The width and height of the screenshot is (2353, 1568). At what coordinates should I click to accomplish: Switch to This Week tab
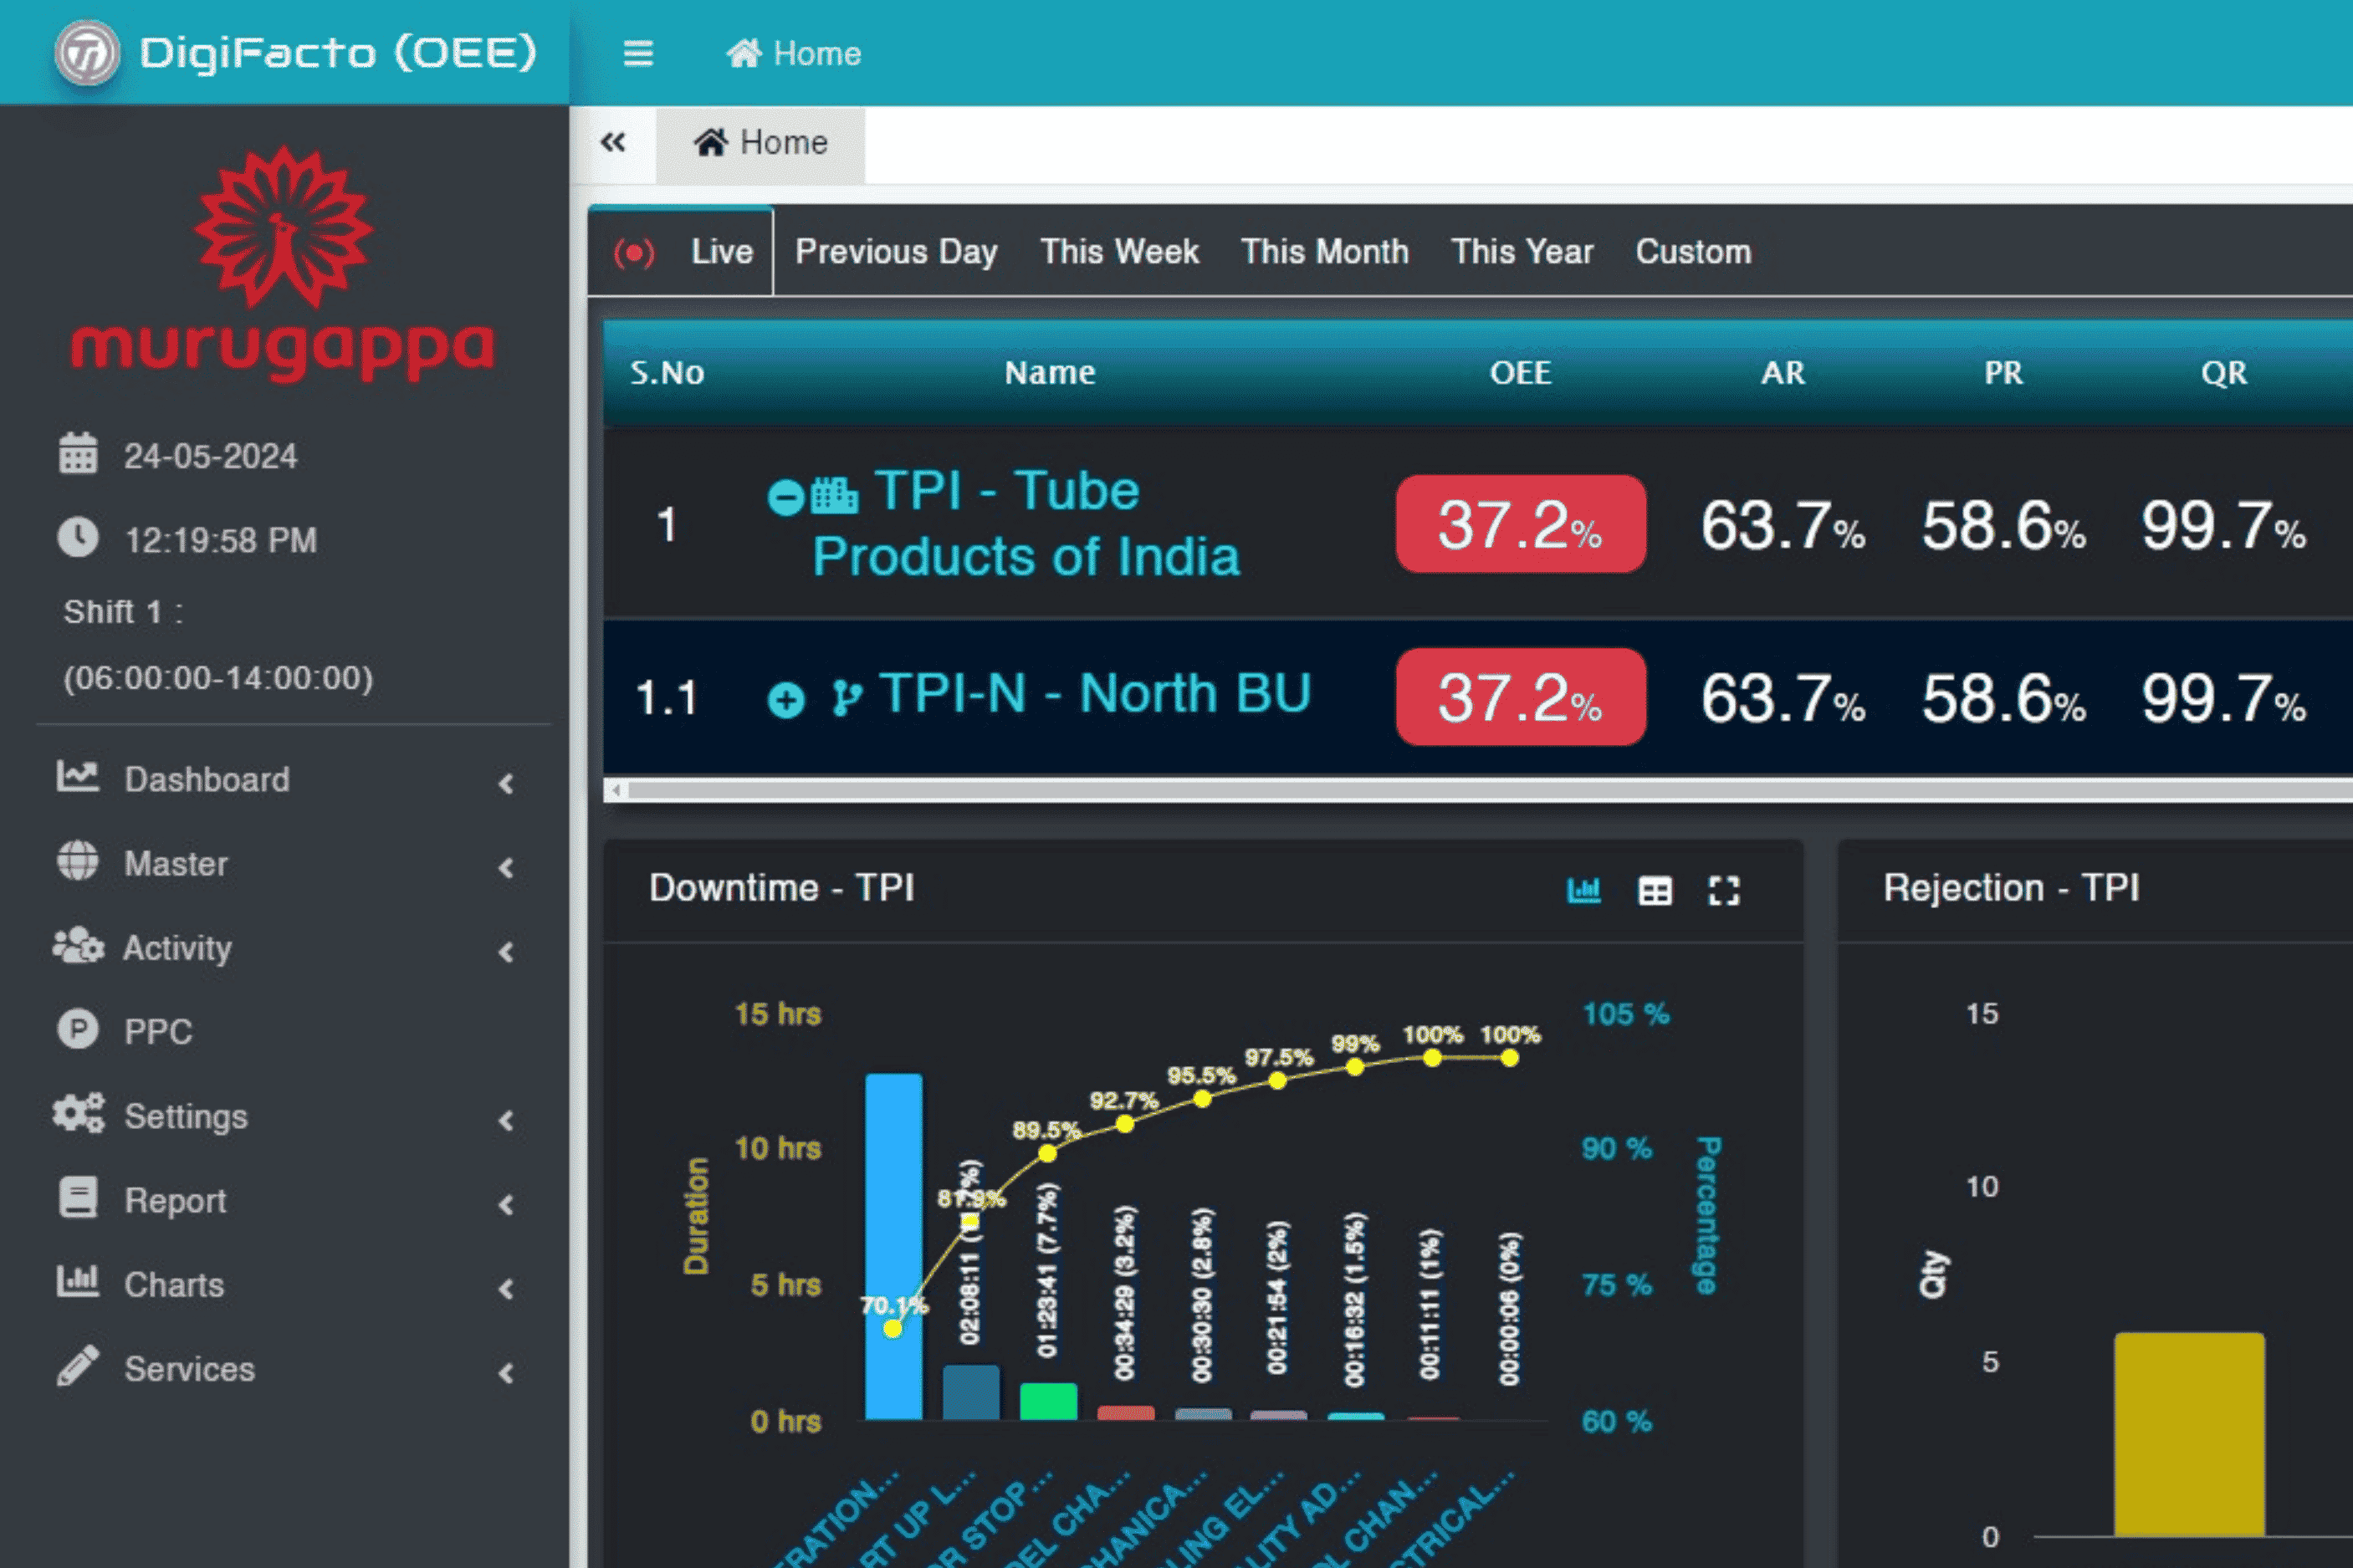1119,251
